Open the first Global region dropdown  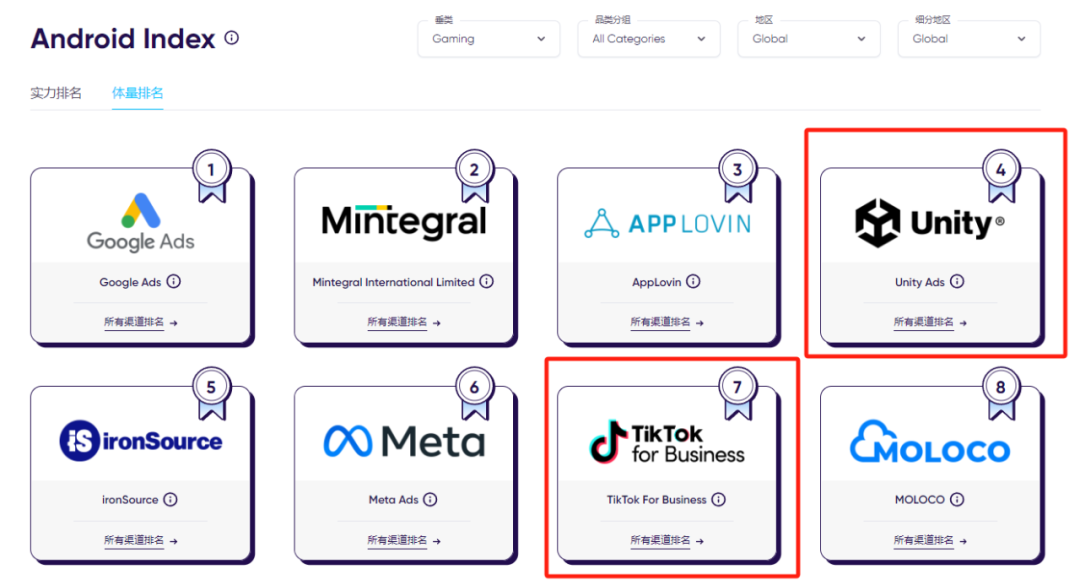click(809, 39)
